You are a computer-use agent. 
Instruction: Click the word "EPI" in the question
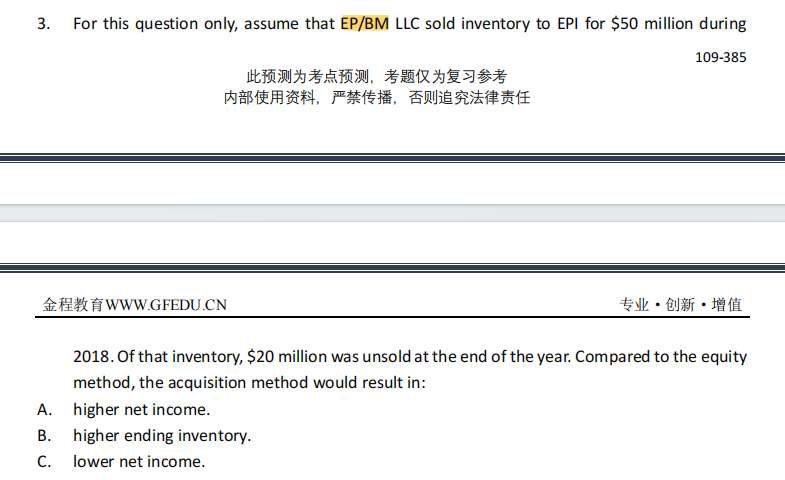point(567,23)
